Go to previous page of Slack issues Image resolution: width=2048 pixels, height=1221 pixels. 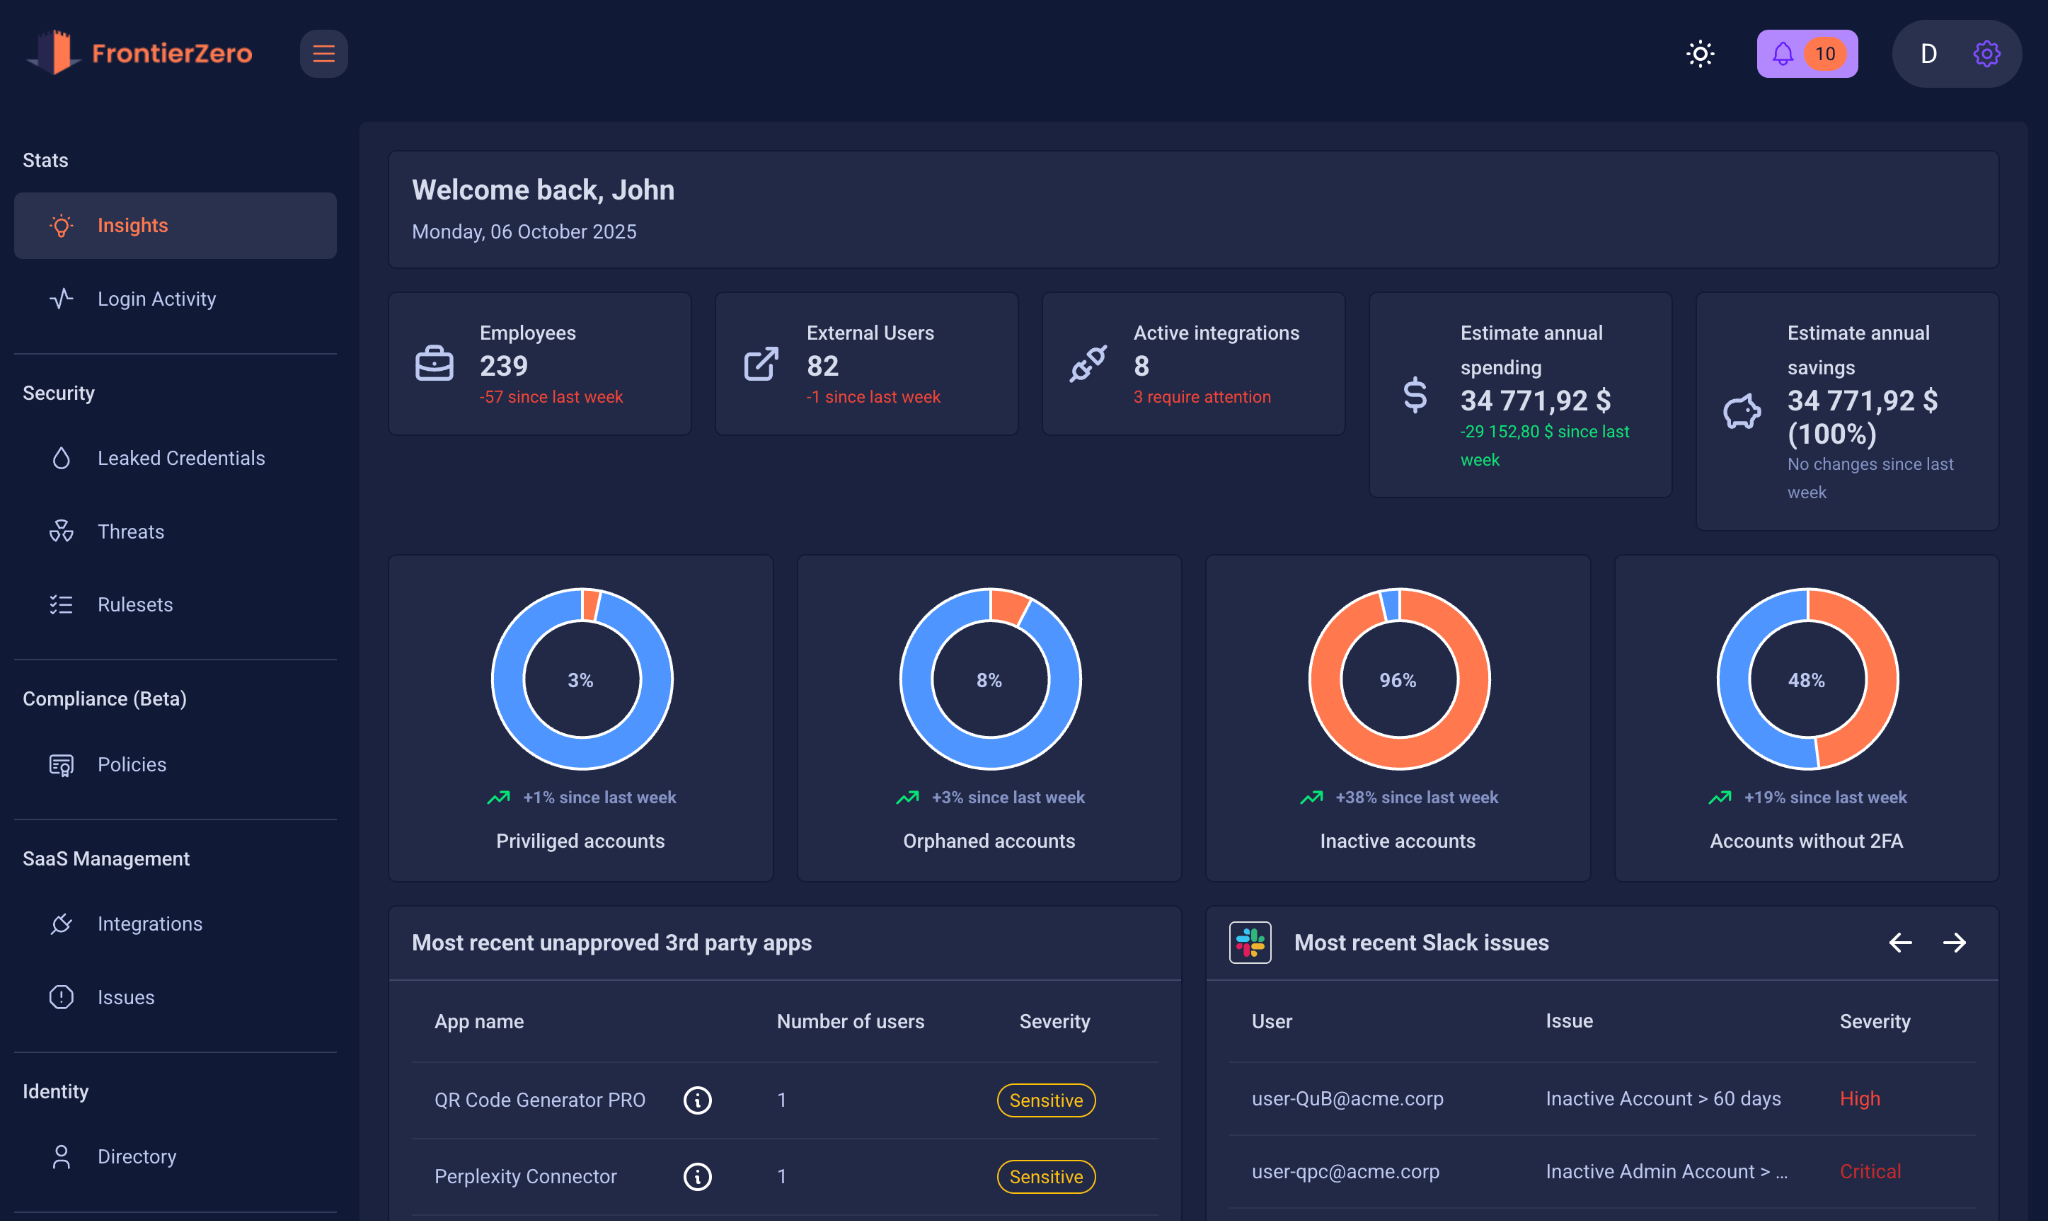pyautogui.click(x=1900, y=942)
